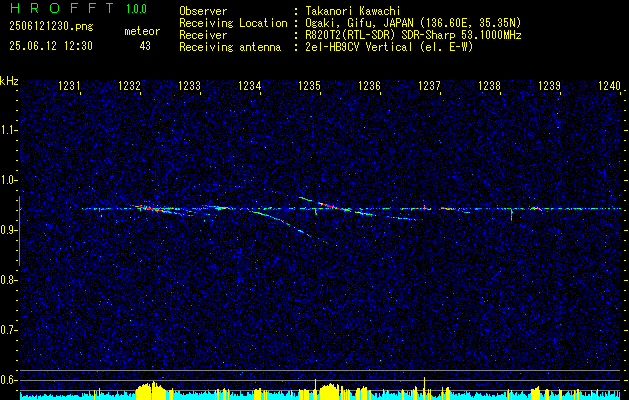Click the yellow signal-level burst under 1235
Screen dimensions: 629x400
[x=330, y=391]
